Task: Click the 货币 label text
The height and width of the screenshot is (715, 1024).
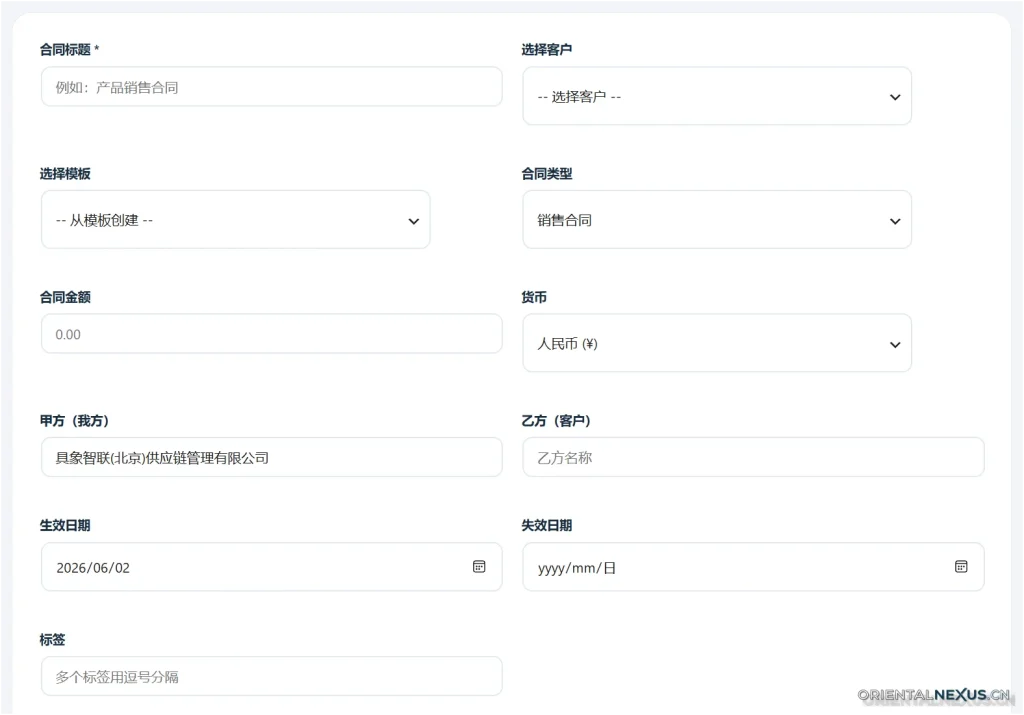Action: pos(534,297)
